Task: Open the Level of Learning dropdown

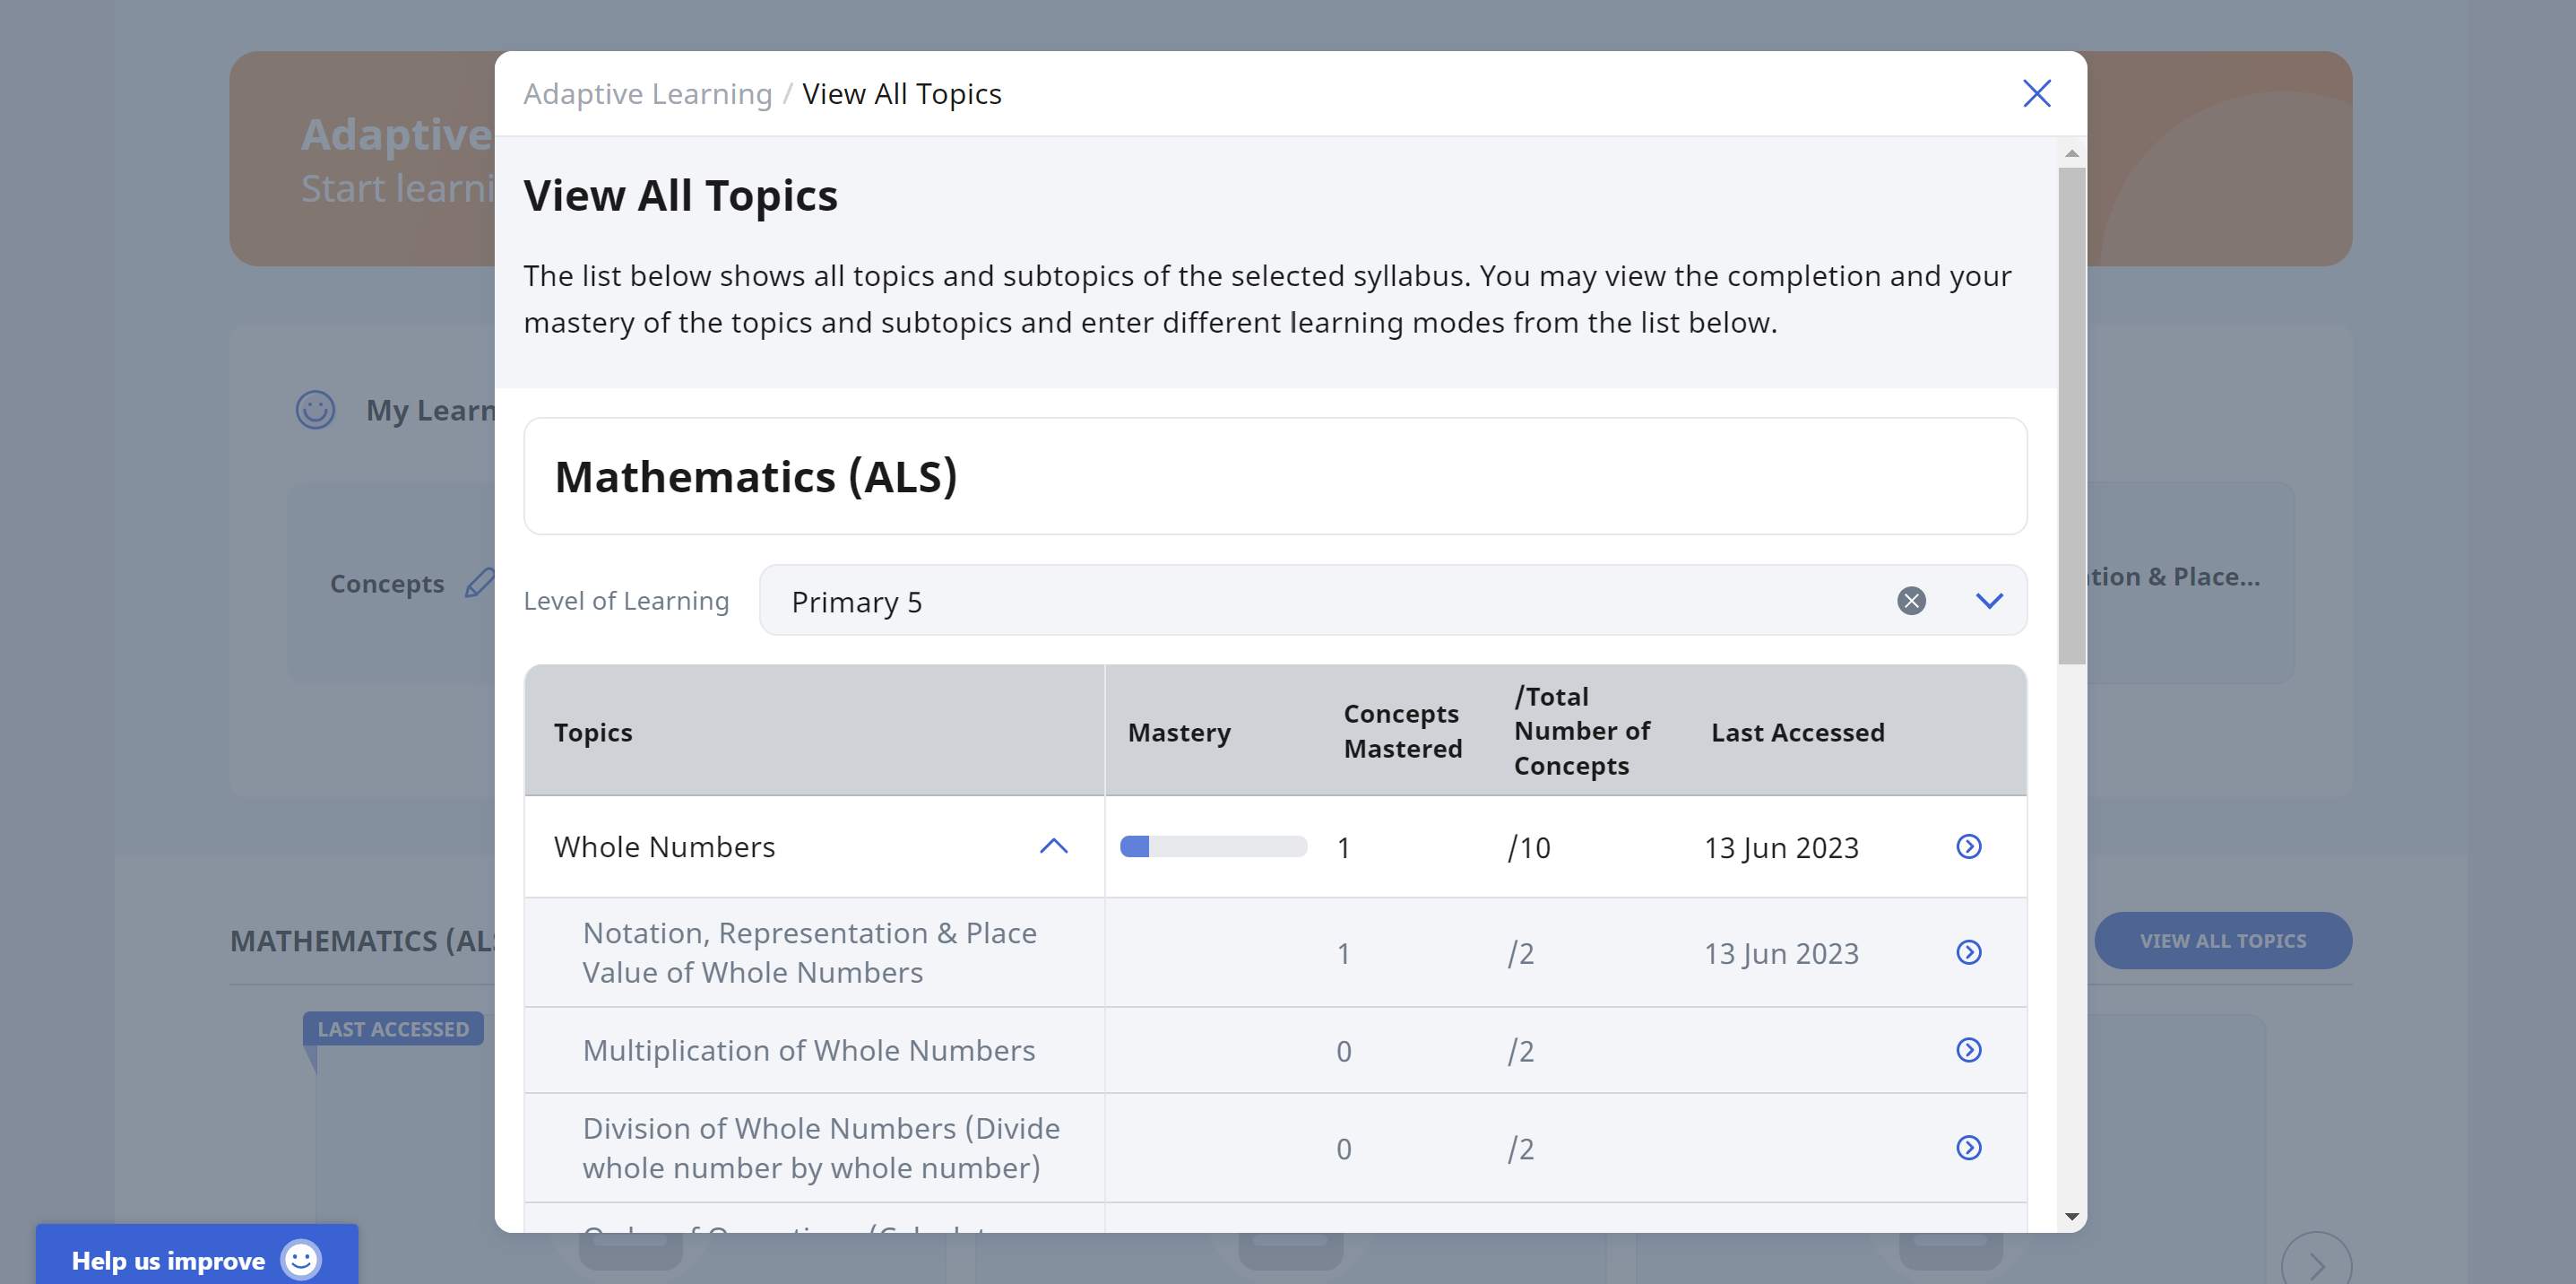Action: tap(1989, 600)
